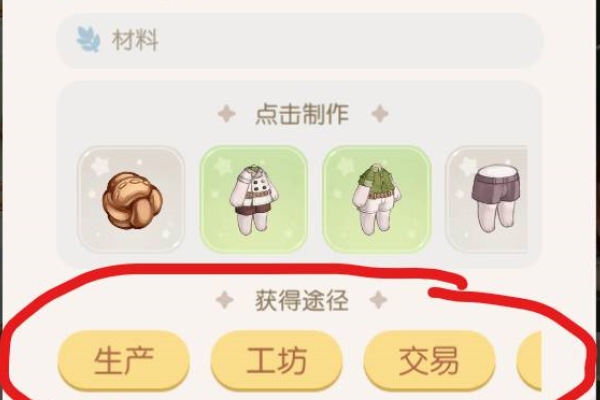Select the 材料 header bar
The height and width of the screenshot is (400, 600).
(300, 41)
